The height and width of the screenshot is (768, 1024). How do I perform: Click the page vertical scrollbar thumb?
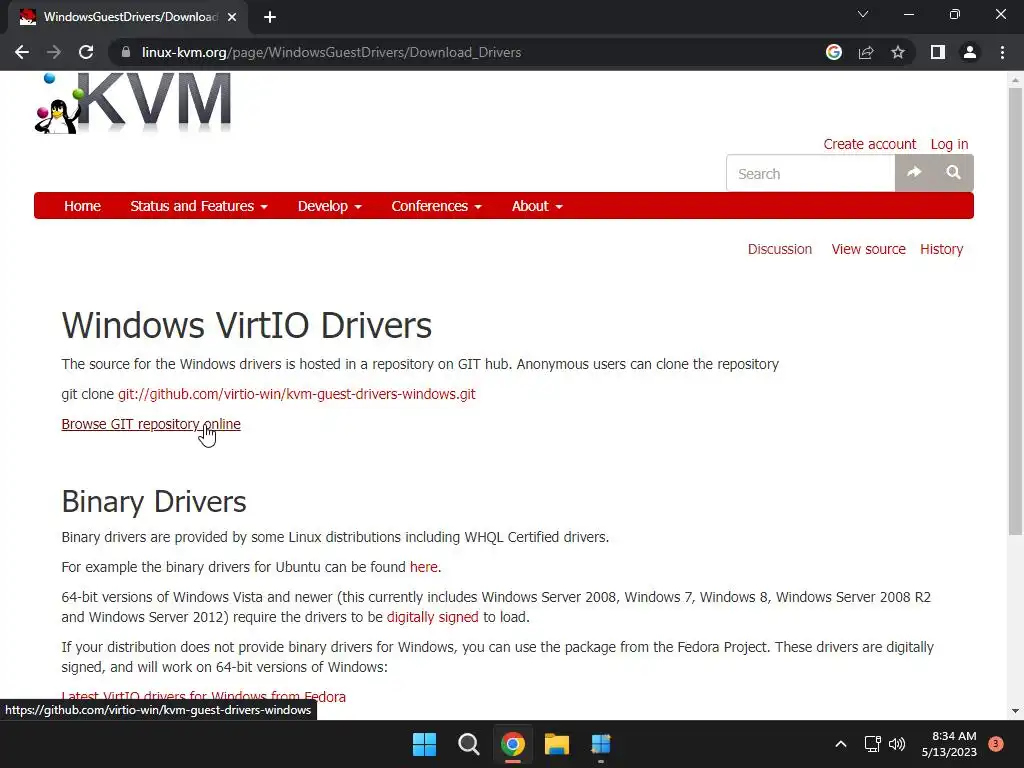coord(1015,311)
